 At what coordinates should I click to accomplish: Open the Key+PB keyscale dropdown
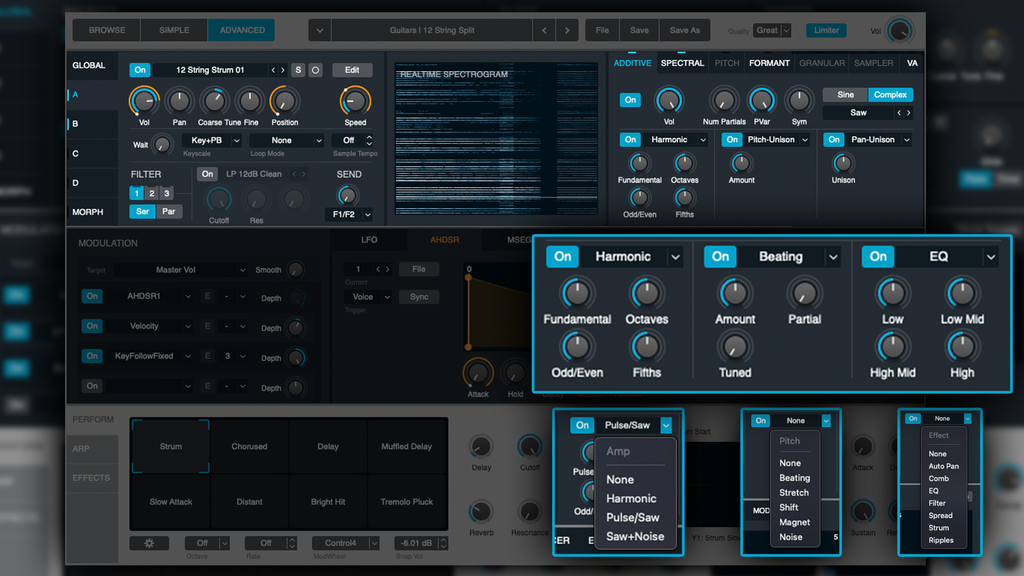[210, 140]
